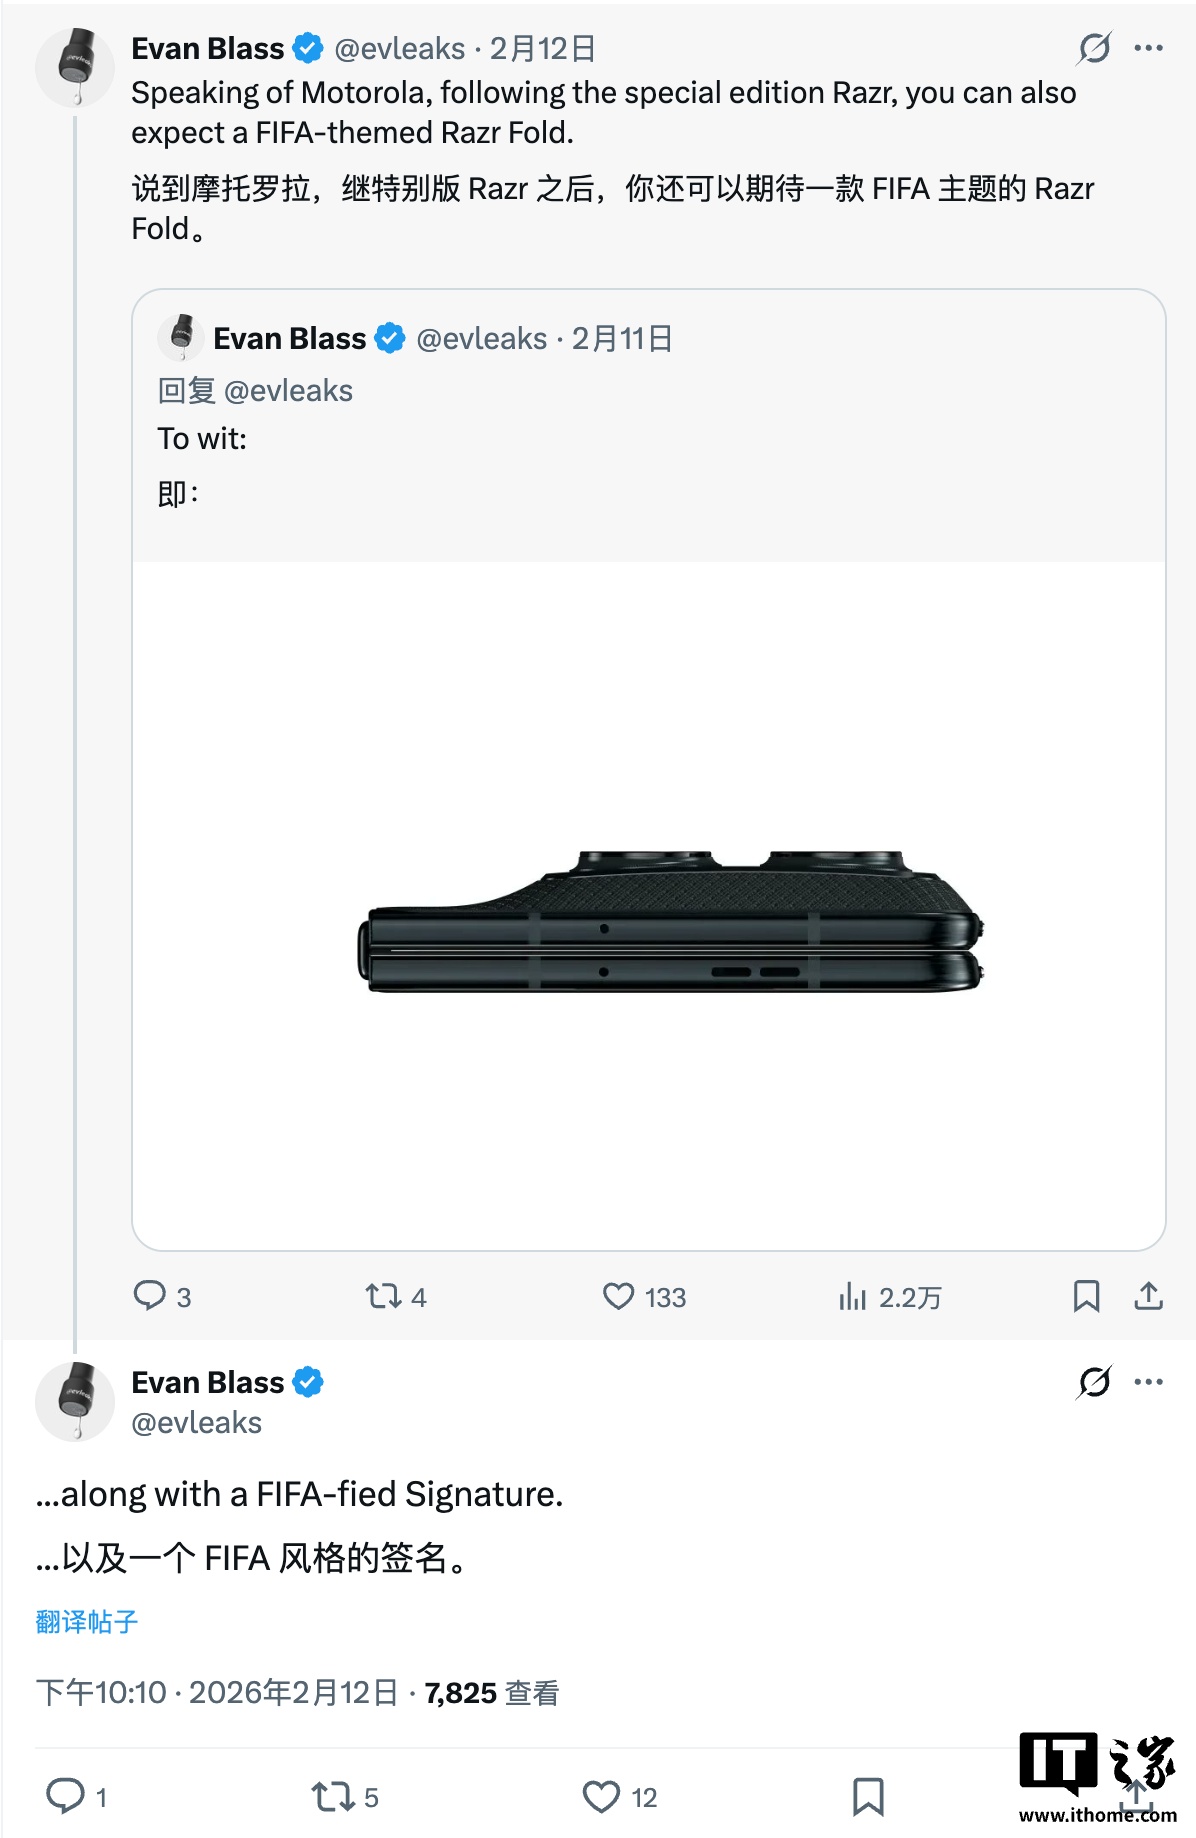The image size is (1196, 1838).
Task: Bookmark the FIFA-fied Signature post
Action: click(868, 1796)
